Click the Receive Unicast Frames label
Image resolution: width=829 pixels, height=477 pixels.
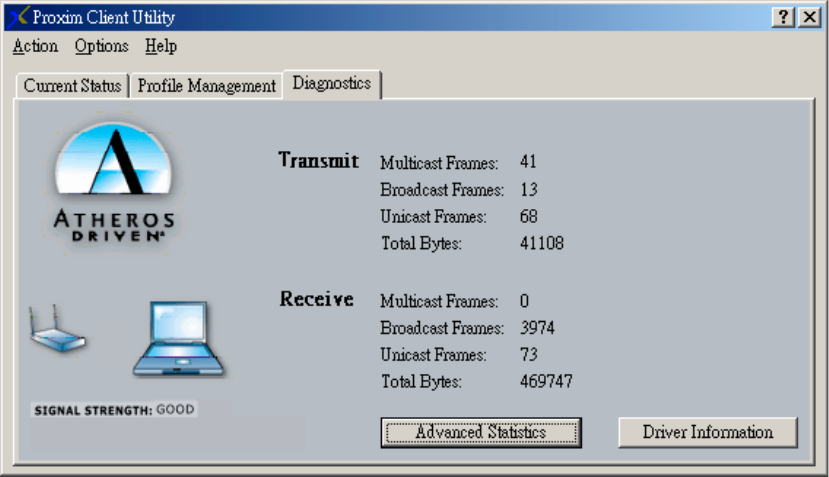point(433,355)
